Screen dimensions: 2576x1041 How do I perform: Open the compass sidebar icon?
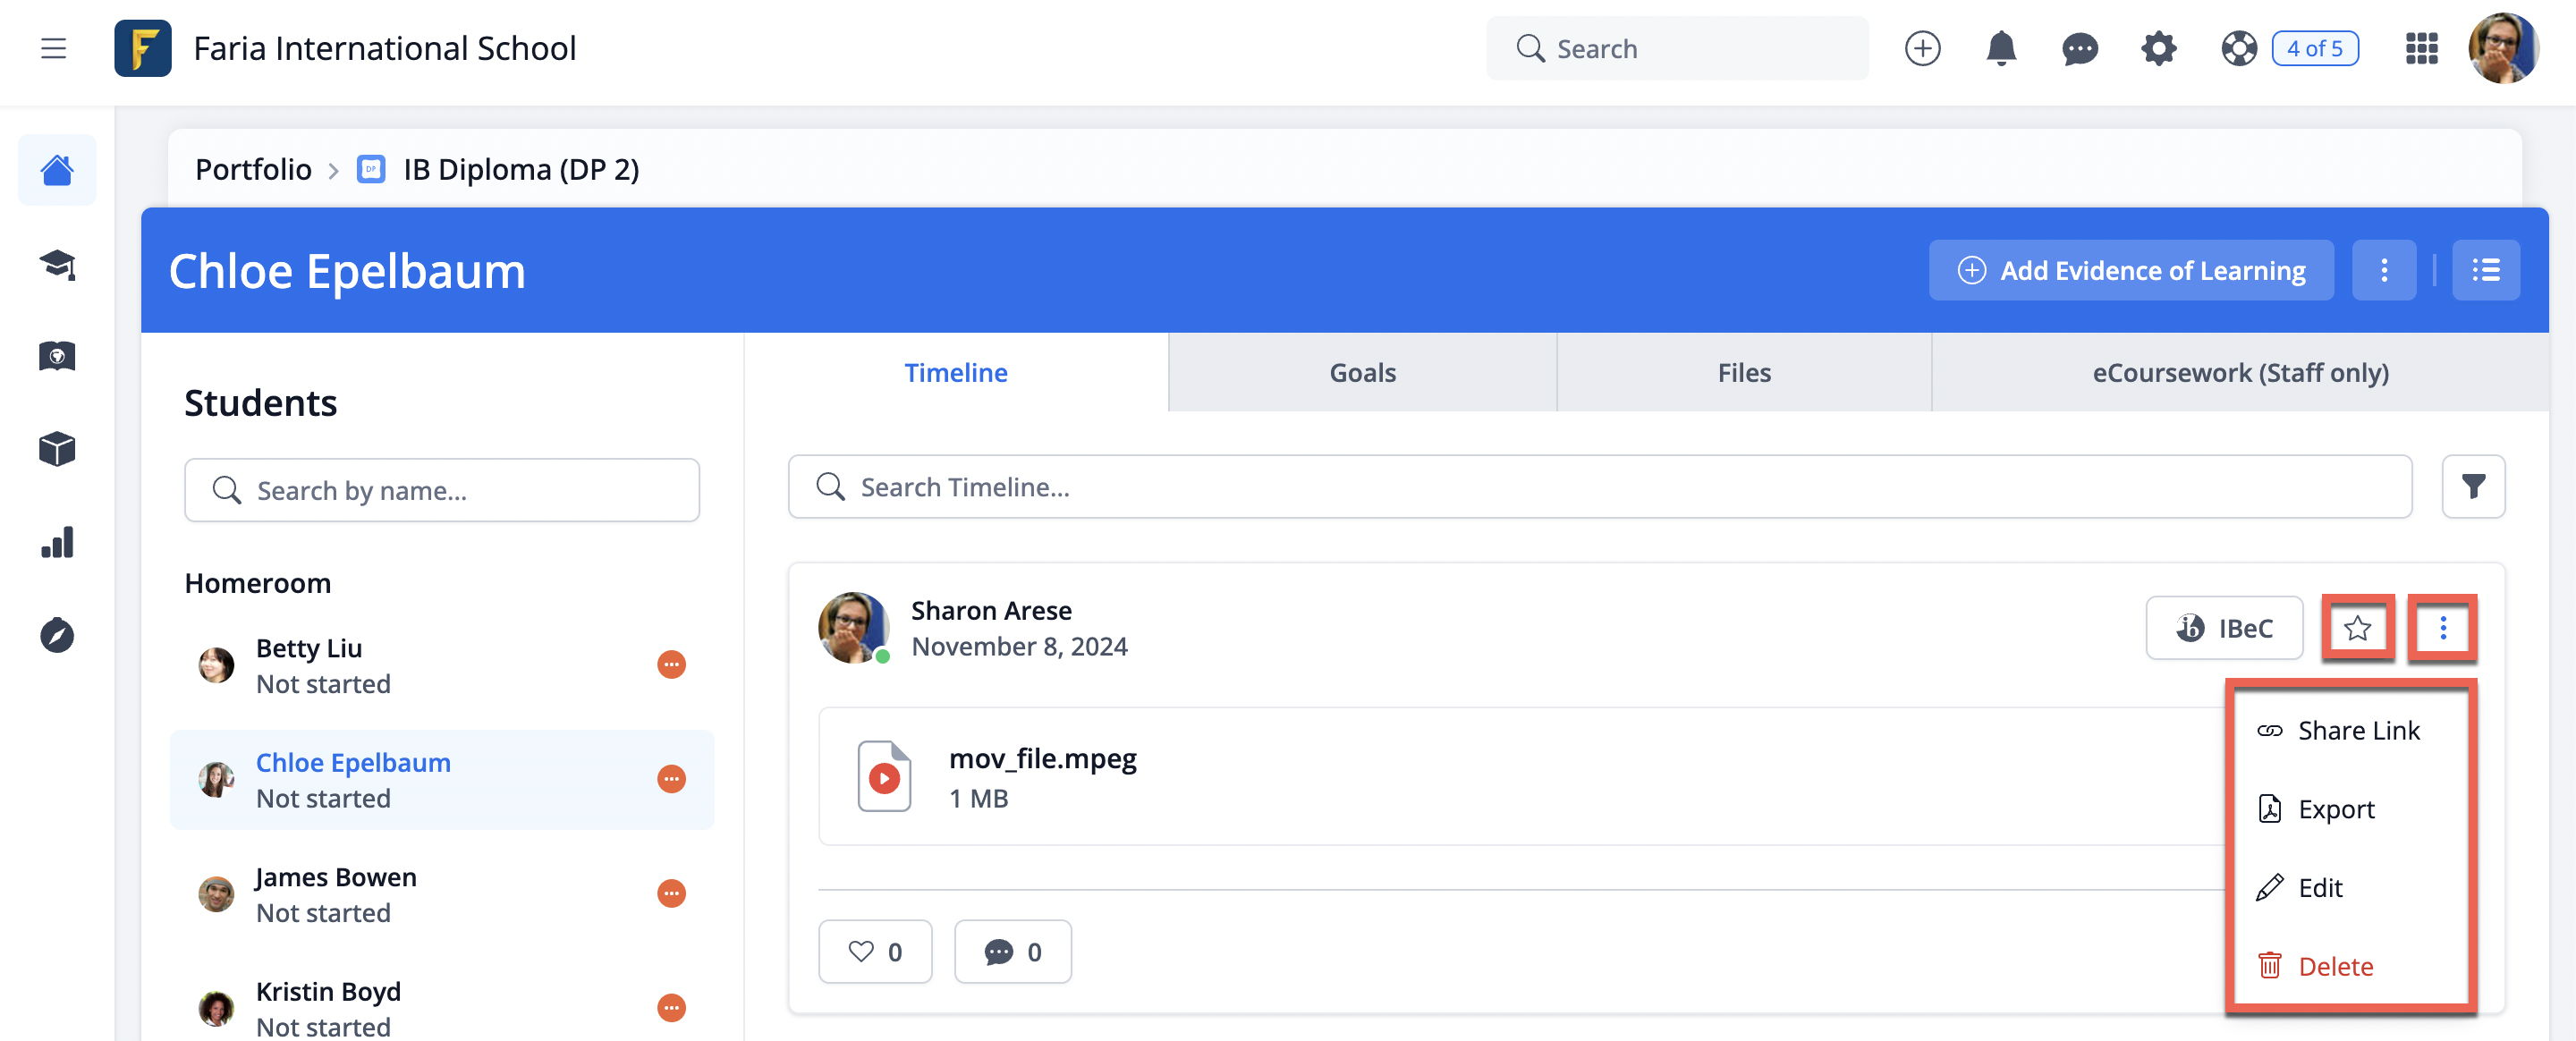point(57,635)
